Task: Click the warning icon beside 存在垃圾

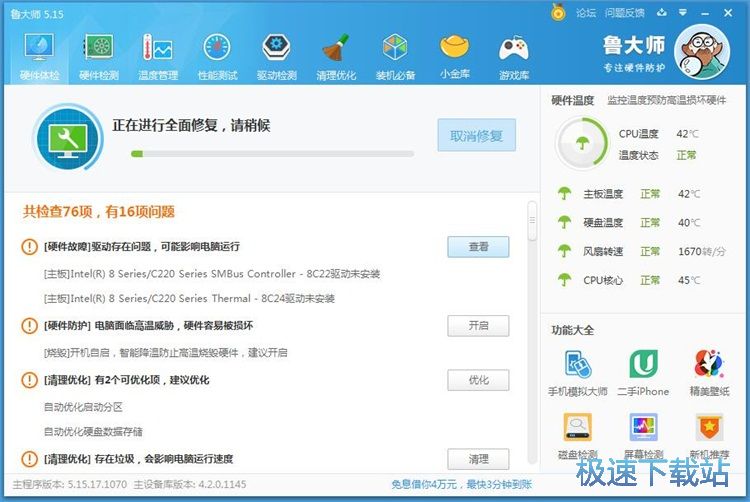Action: [x=29, y=459]
